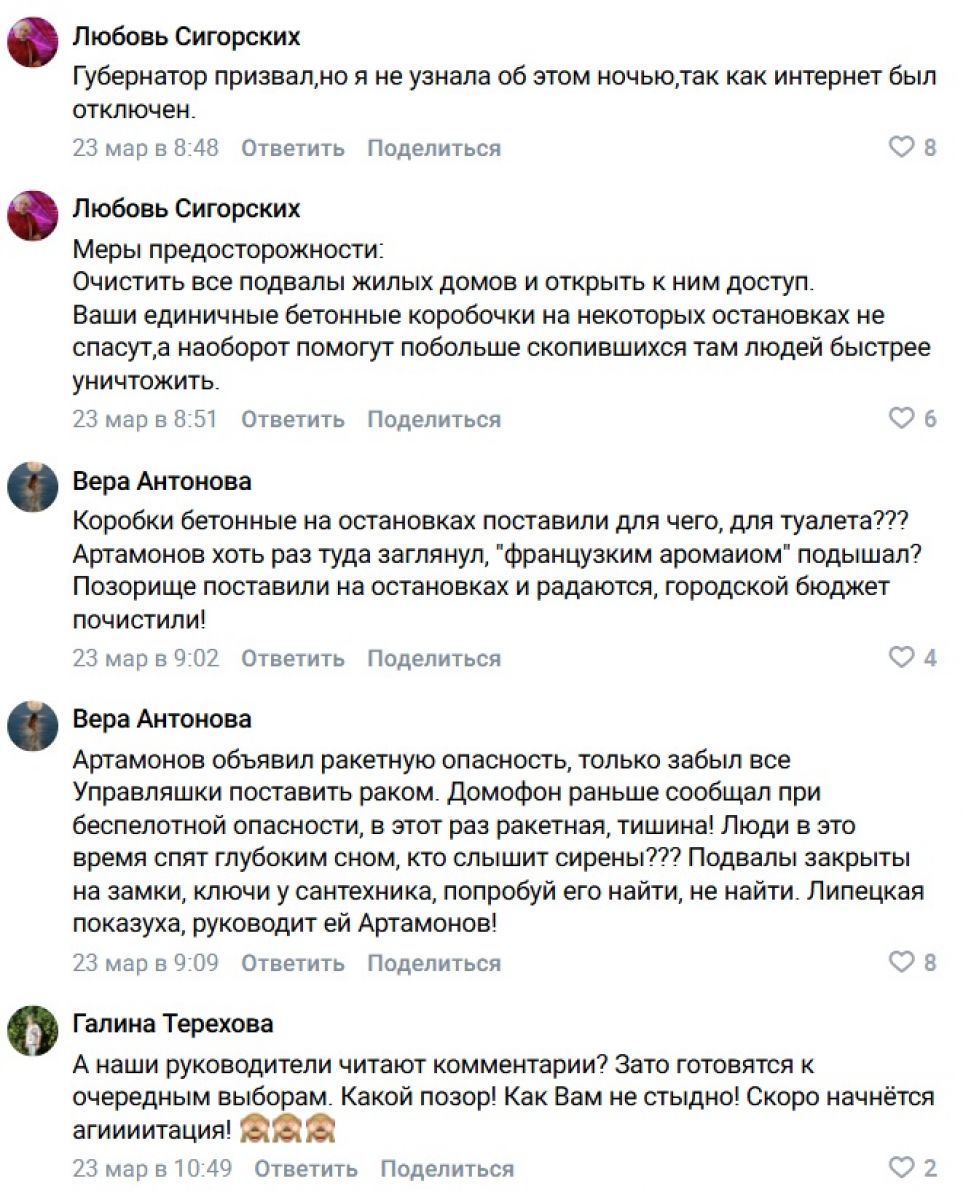Share the 9:09 comment via Поделиться
Viewport: 963px width, 1200px height.
[x=434, y=964]
